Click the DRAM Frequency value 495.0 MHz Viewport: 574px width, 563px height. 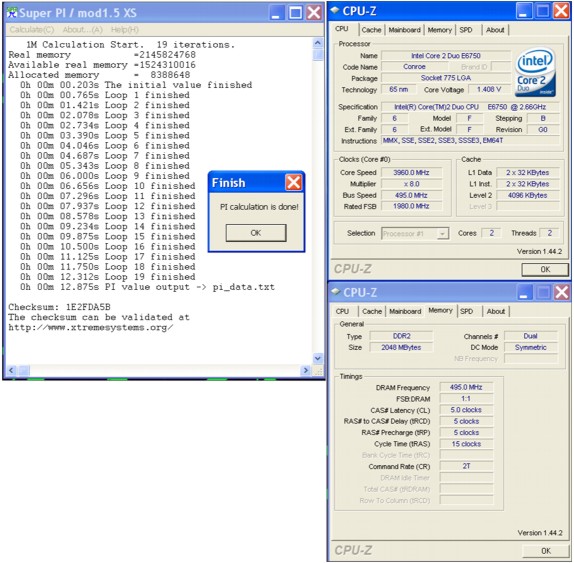pyautogui.click(x=466, y=387)
